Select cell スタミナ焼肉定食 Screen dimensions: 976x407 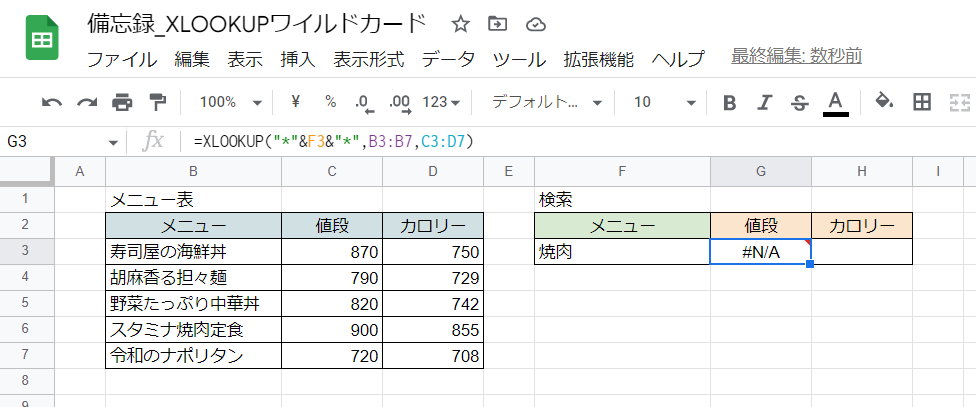[193, 329]
